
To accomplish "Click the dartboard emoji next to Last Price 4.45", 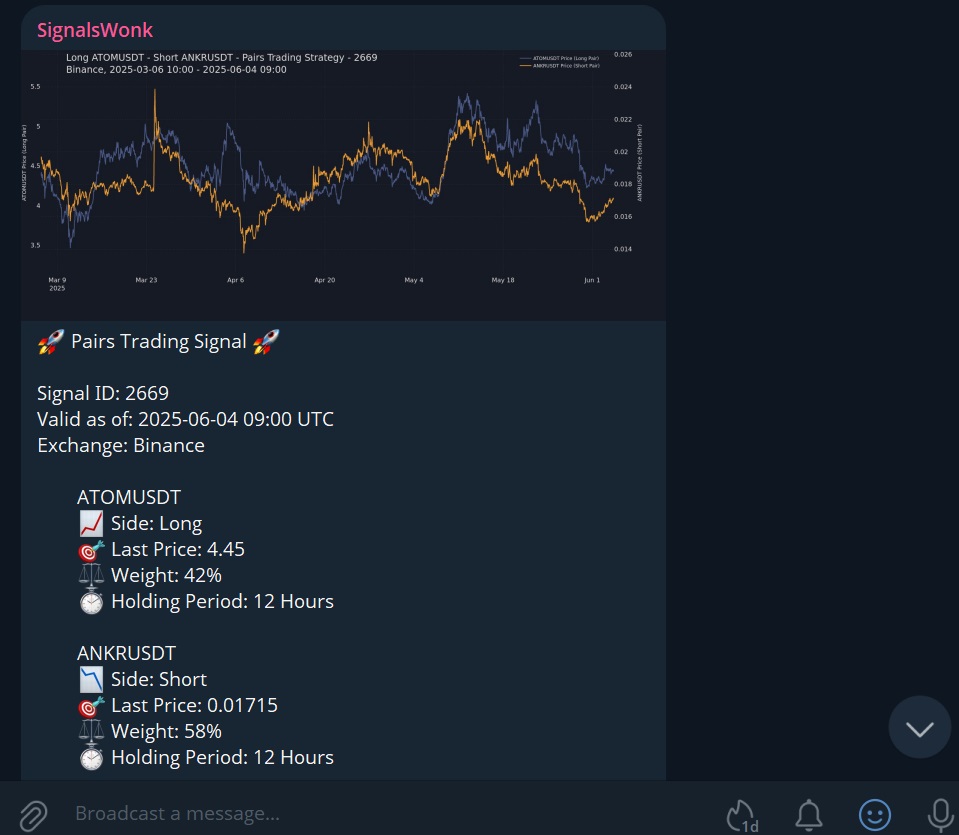I will tap(91, 548).
